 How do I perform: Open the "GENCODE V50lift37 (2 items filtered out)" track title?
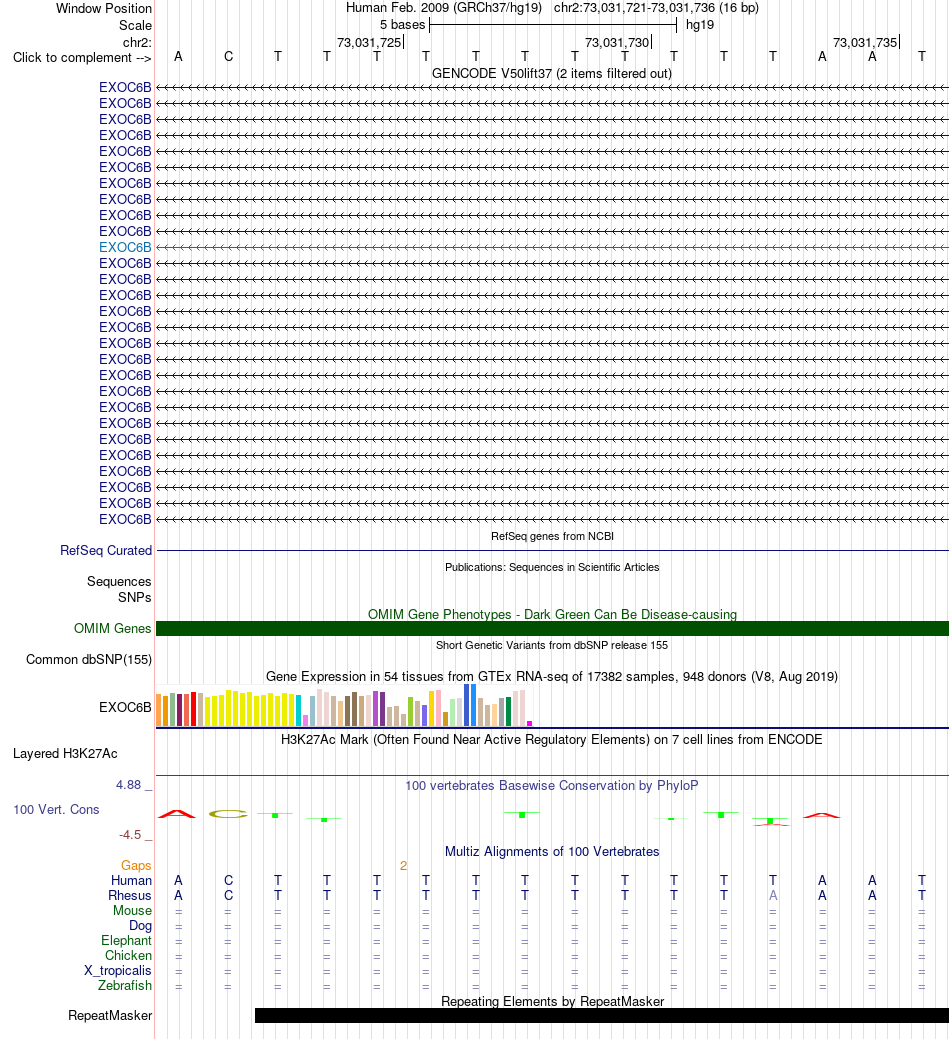tap(552, 74)
